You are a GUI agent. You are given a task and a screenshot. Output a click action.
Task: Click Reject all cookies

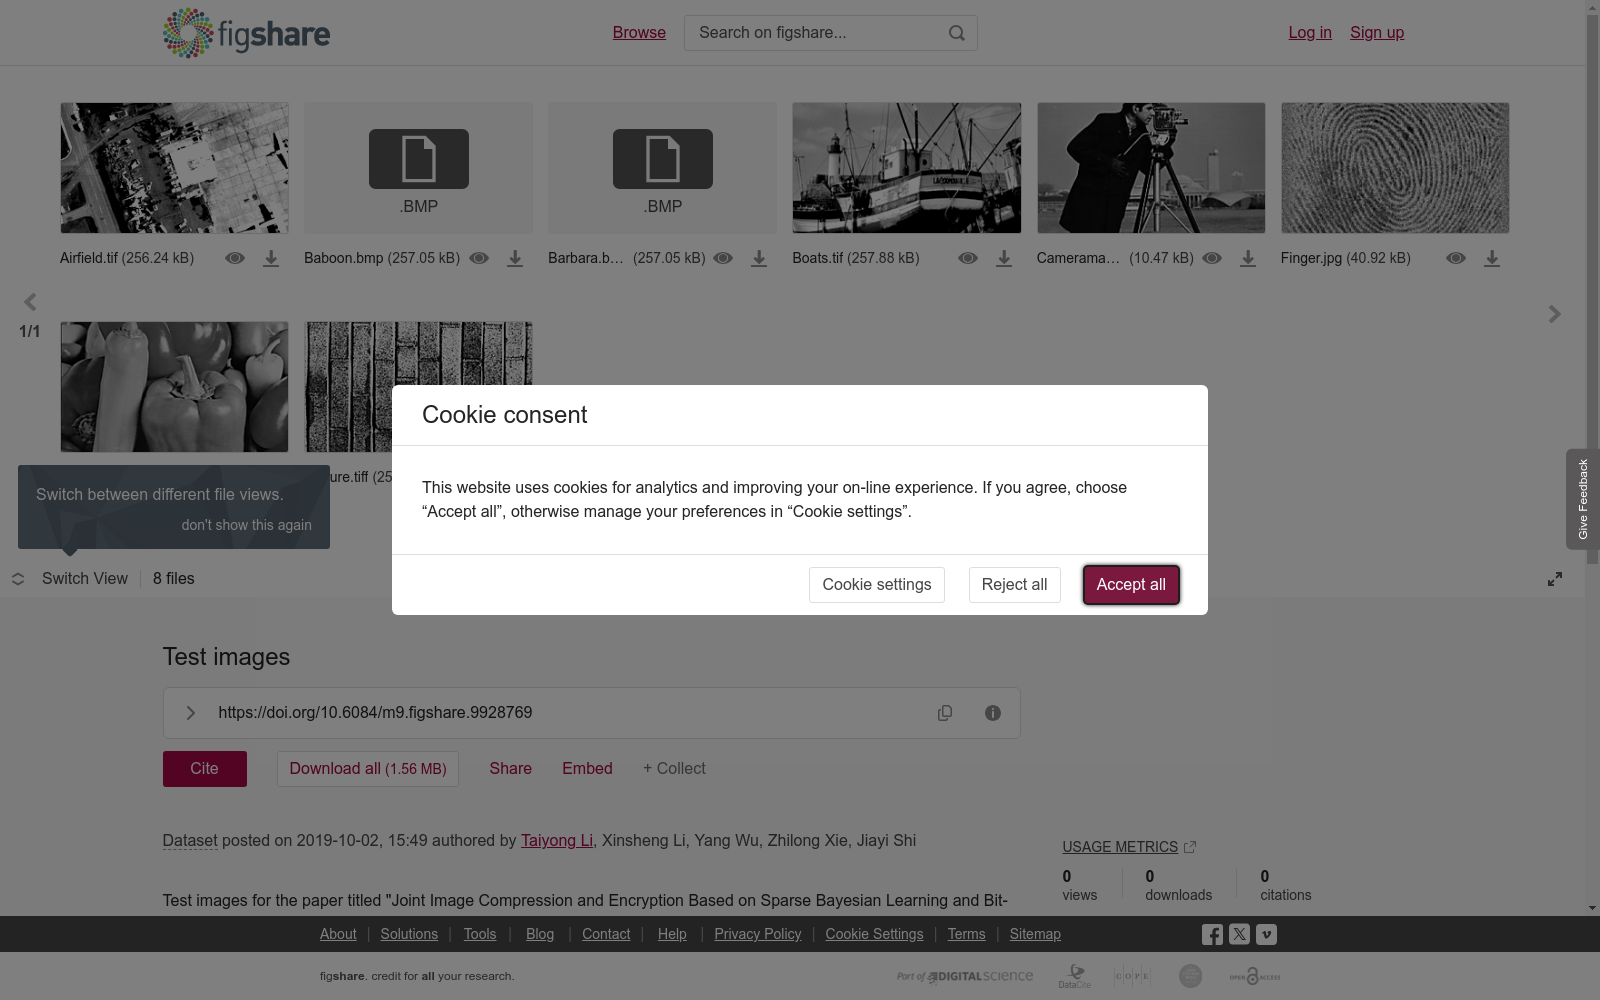tap(1014, 585)
